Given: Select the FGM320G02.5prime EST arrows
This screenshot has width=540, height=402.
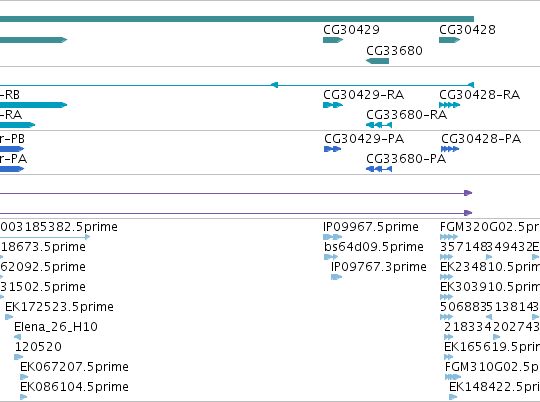Looking at the screenshot, I should pos(449,237).
